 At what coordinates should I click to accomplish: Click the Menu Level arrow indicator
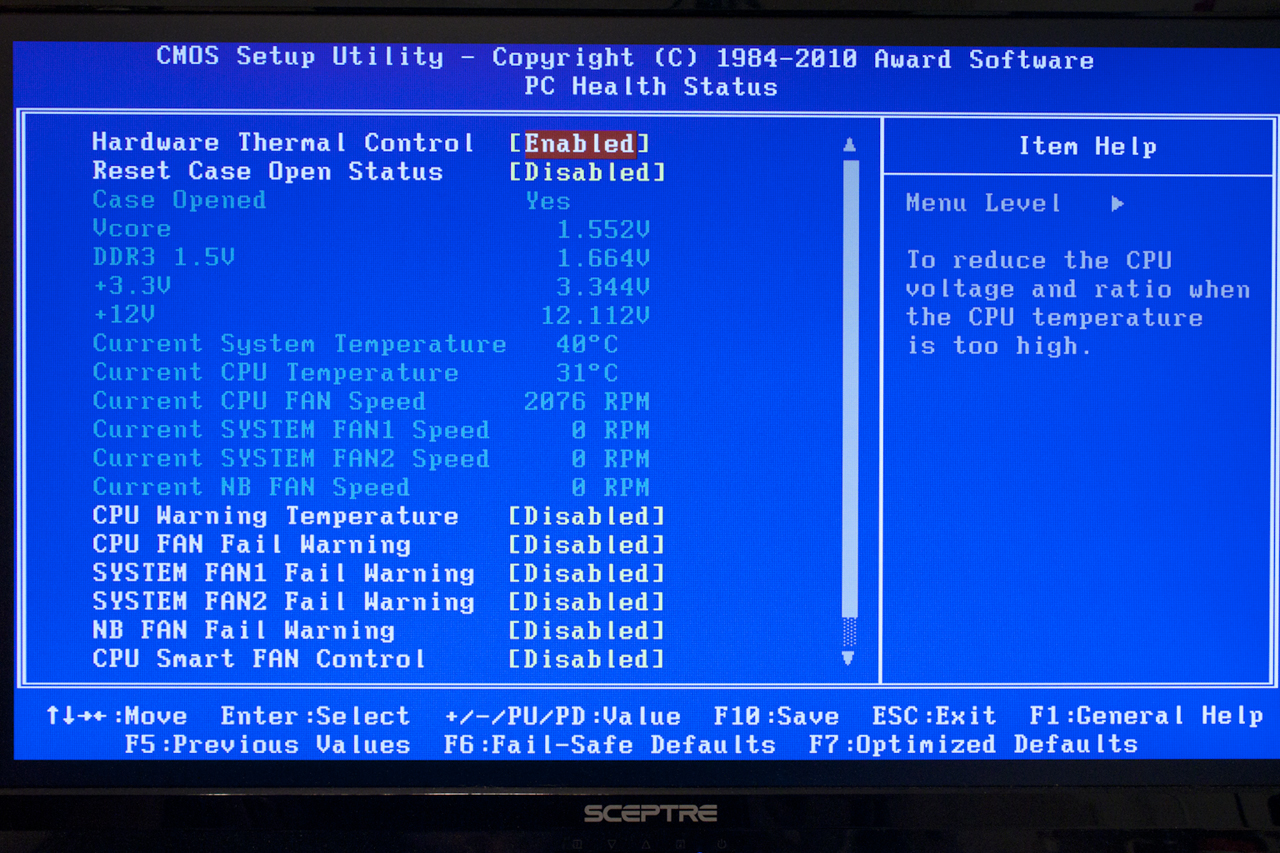tap(1117, 204)
